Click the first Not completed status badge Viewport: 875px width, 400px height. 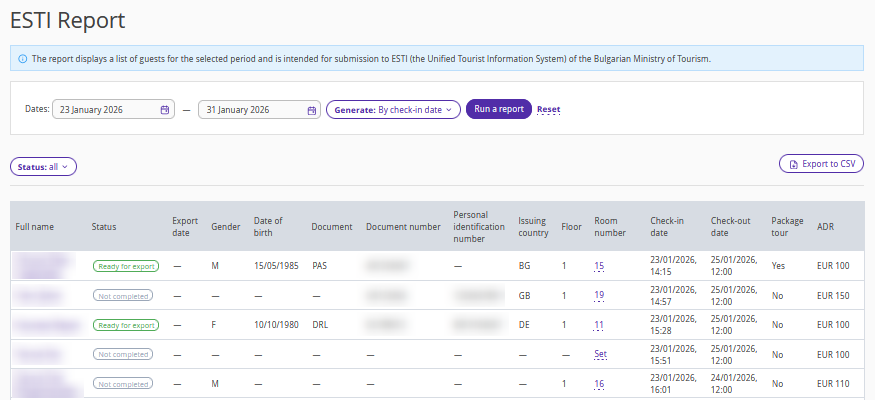point(123,296)
